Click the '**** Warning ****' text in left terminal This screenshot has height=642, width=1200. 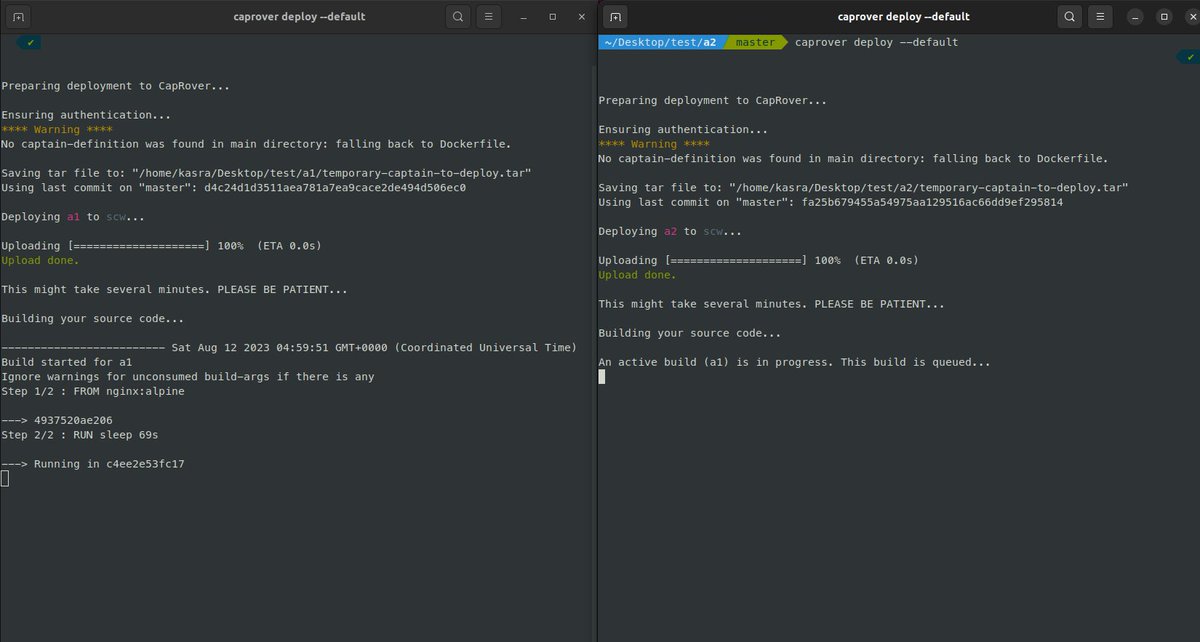tap(57, 130)
